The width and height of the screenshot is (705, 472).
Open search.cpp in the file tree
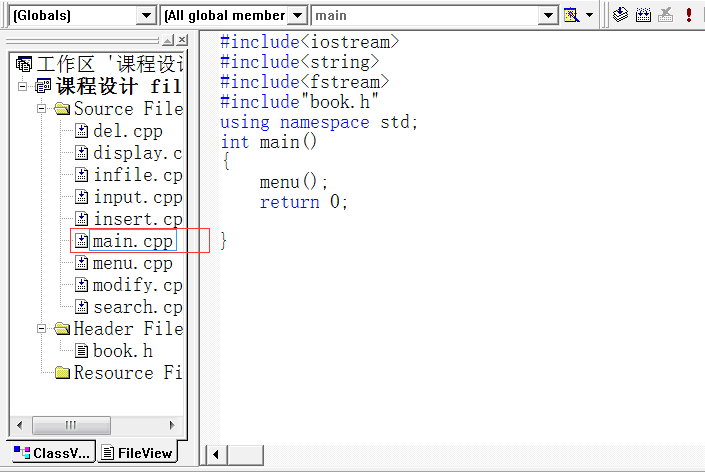138,307
